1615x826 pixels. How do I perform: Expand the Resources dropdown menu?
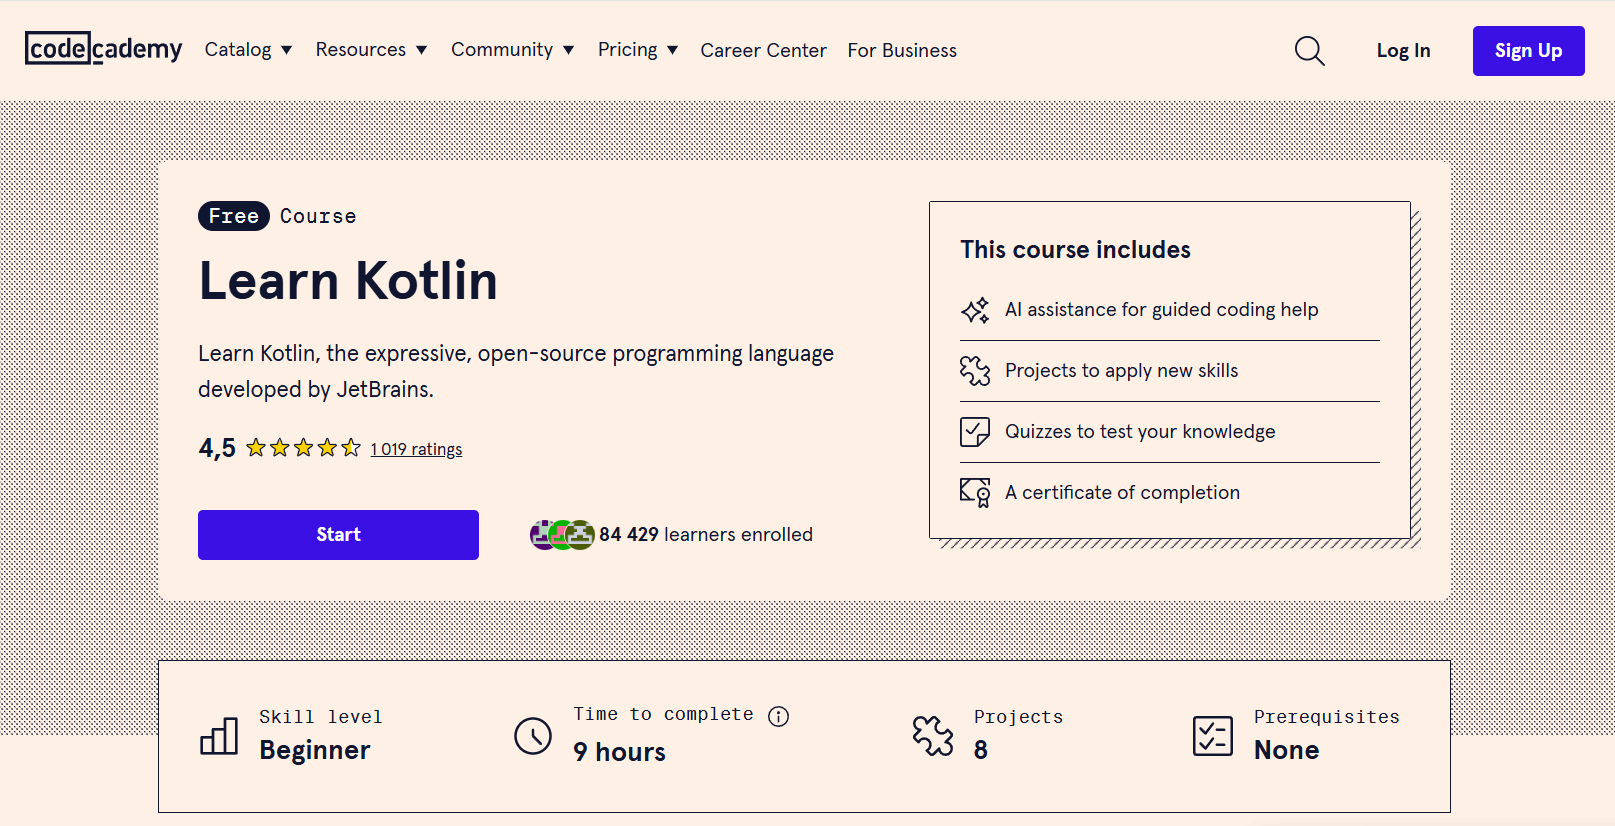(x=371, y=50)
